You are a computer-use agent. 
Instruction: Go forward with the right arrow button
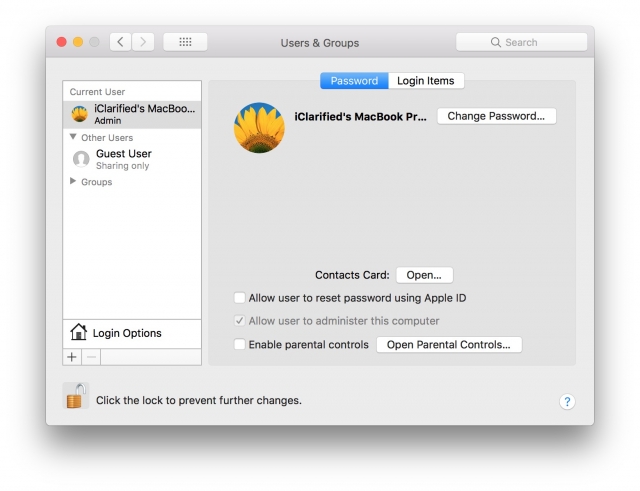pos(144,42)
